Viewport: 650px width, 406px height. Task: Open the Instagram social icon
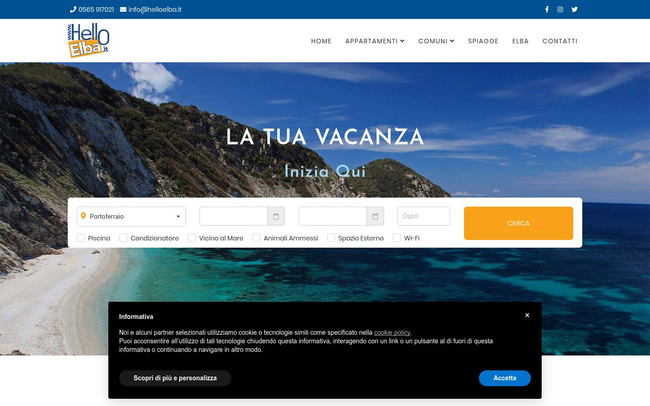[560, 10]
